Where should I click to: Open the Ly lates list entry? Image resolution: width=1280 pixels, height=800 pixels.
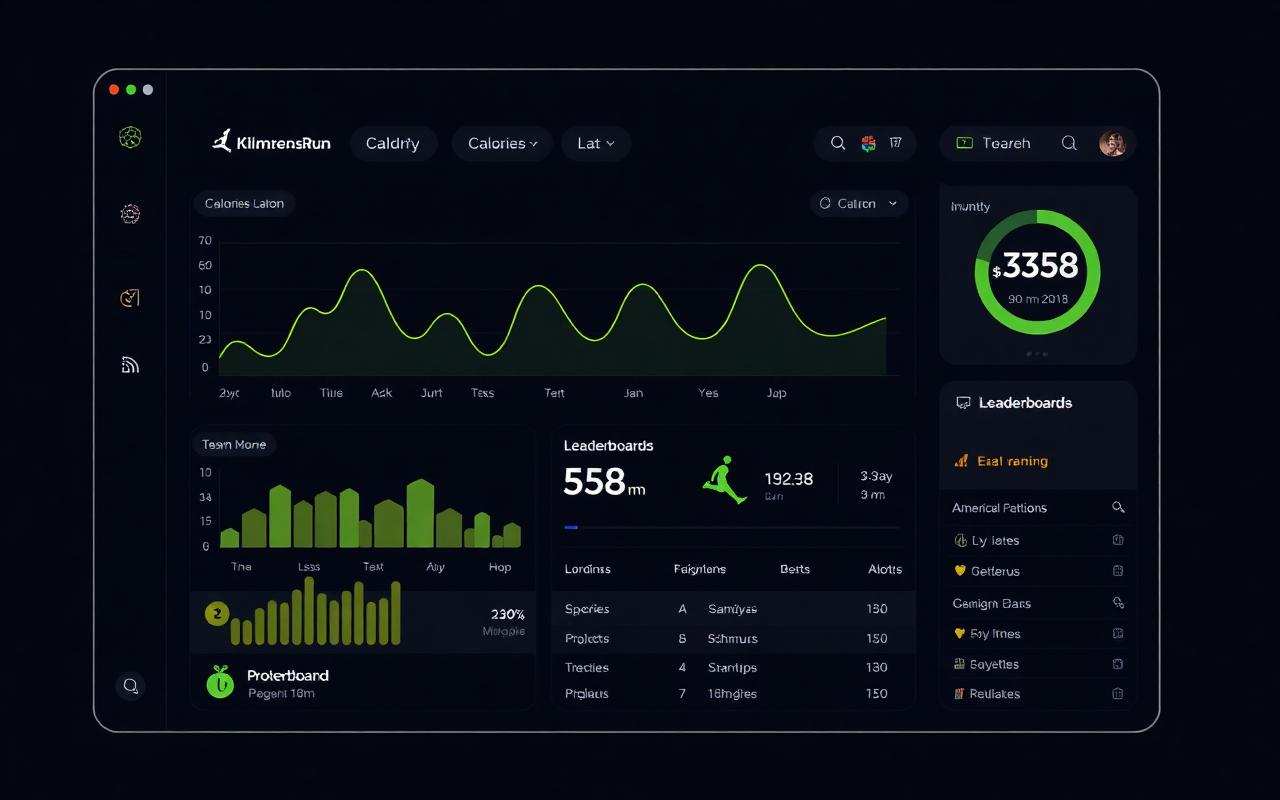[1037, 540]
